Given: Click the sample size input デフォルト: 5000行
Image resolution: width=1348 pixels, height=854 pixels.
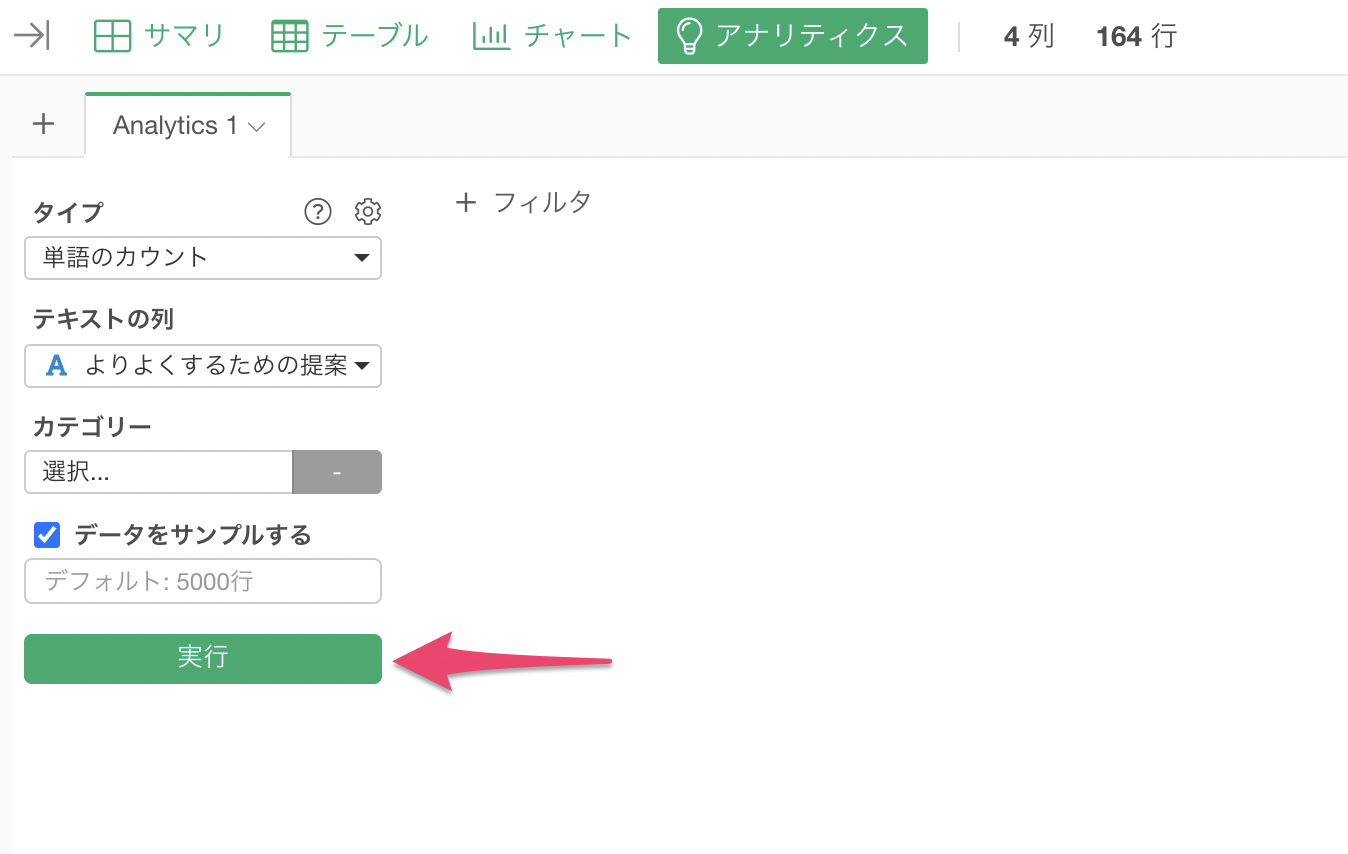Looking at the screenshot, I should (x=203, y=581).
